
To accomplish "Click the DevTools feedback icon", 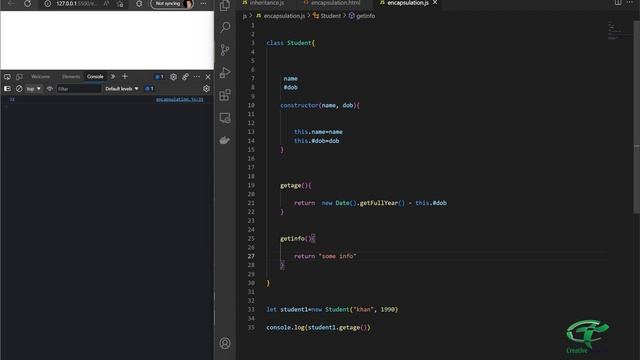I will pos(185,77).
